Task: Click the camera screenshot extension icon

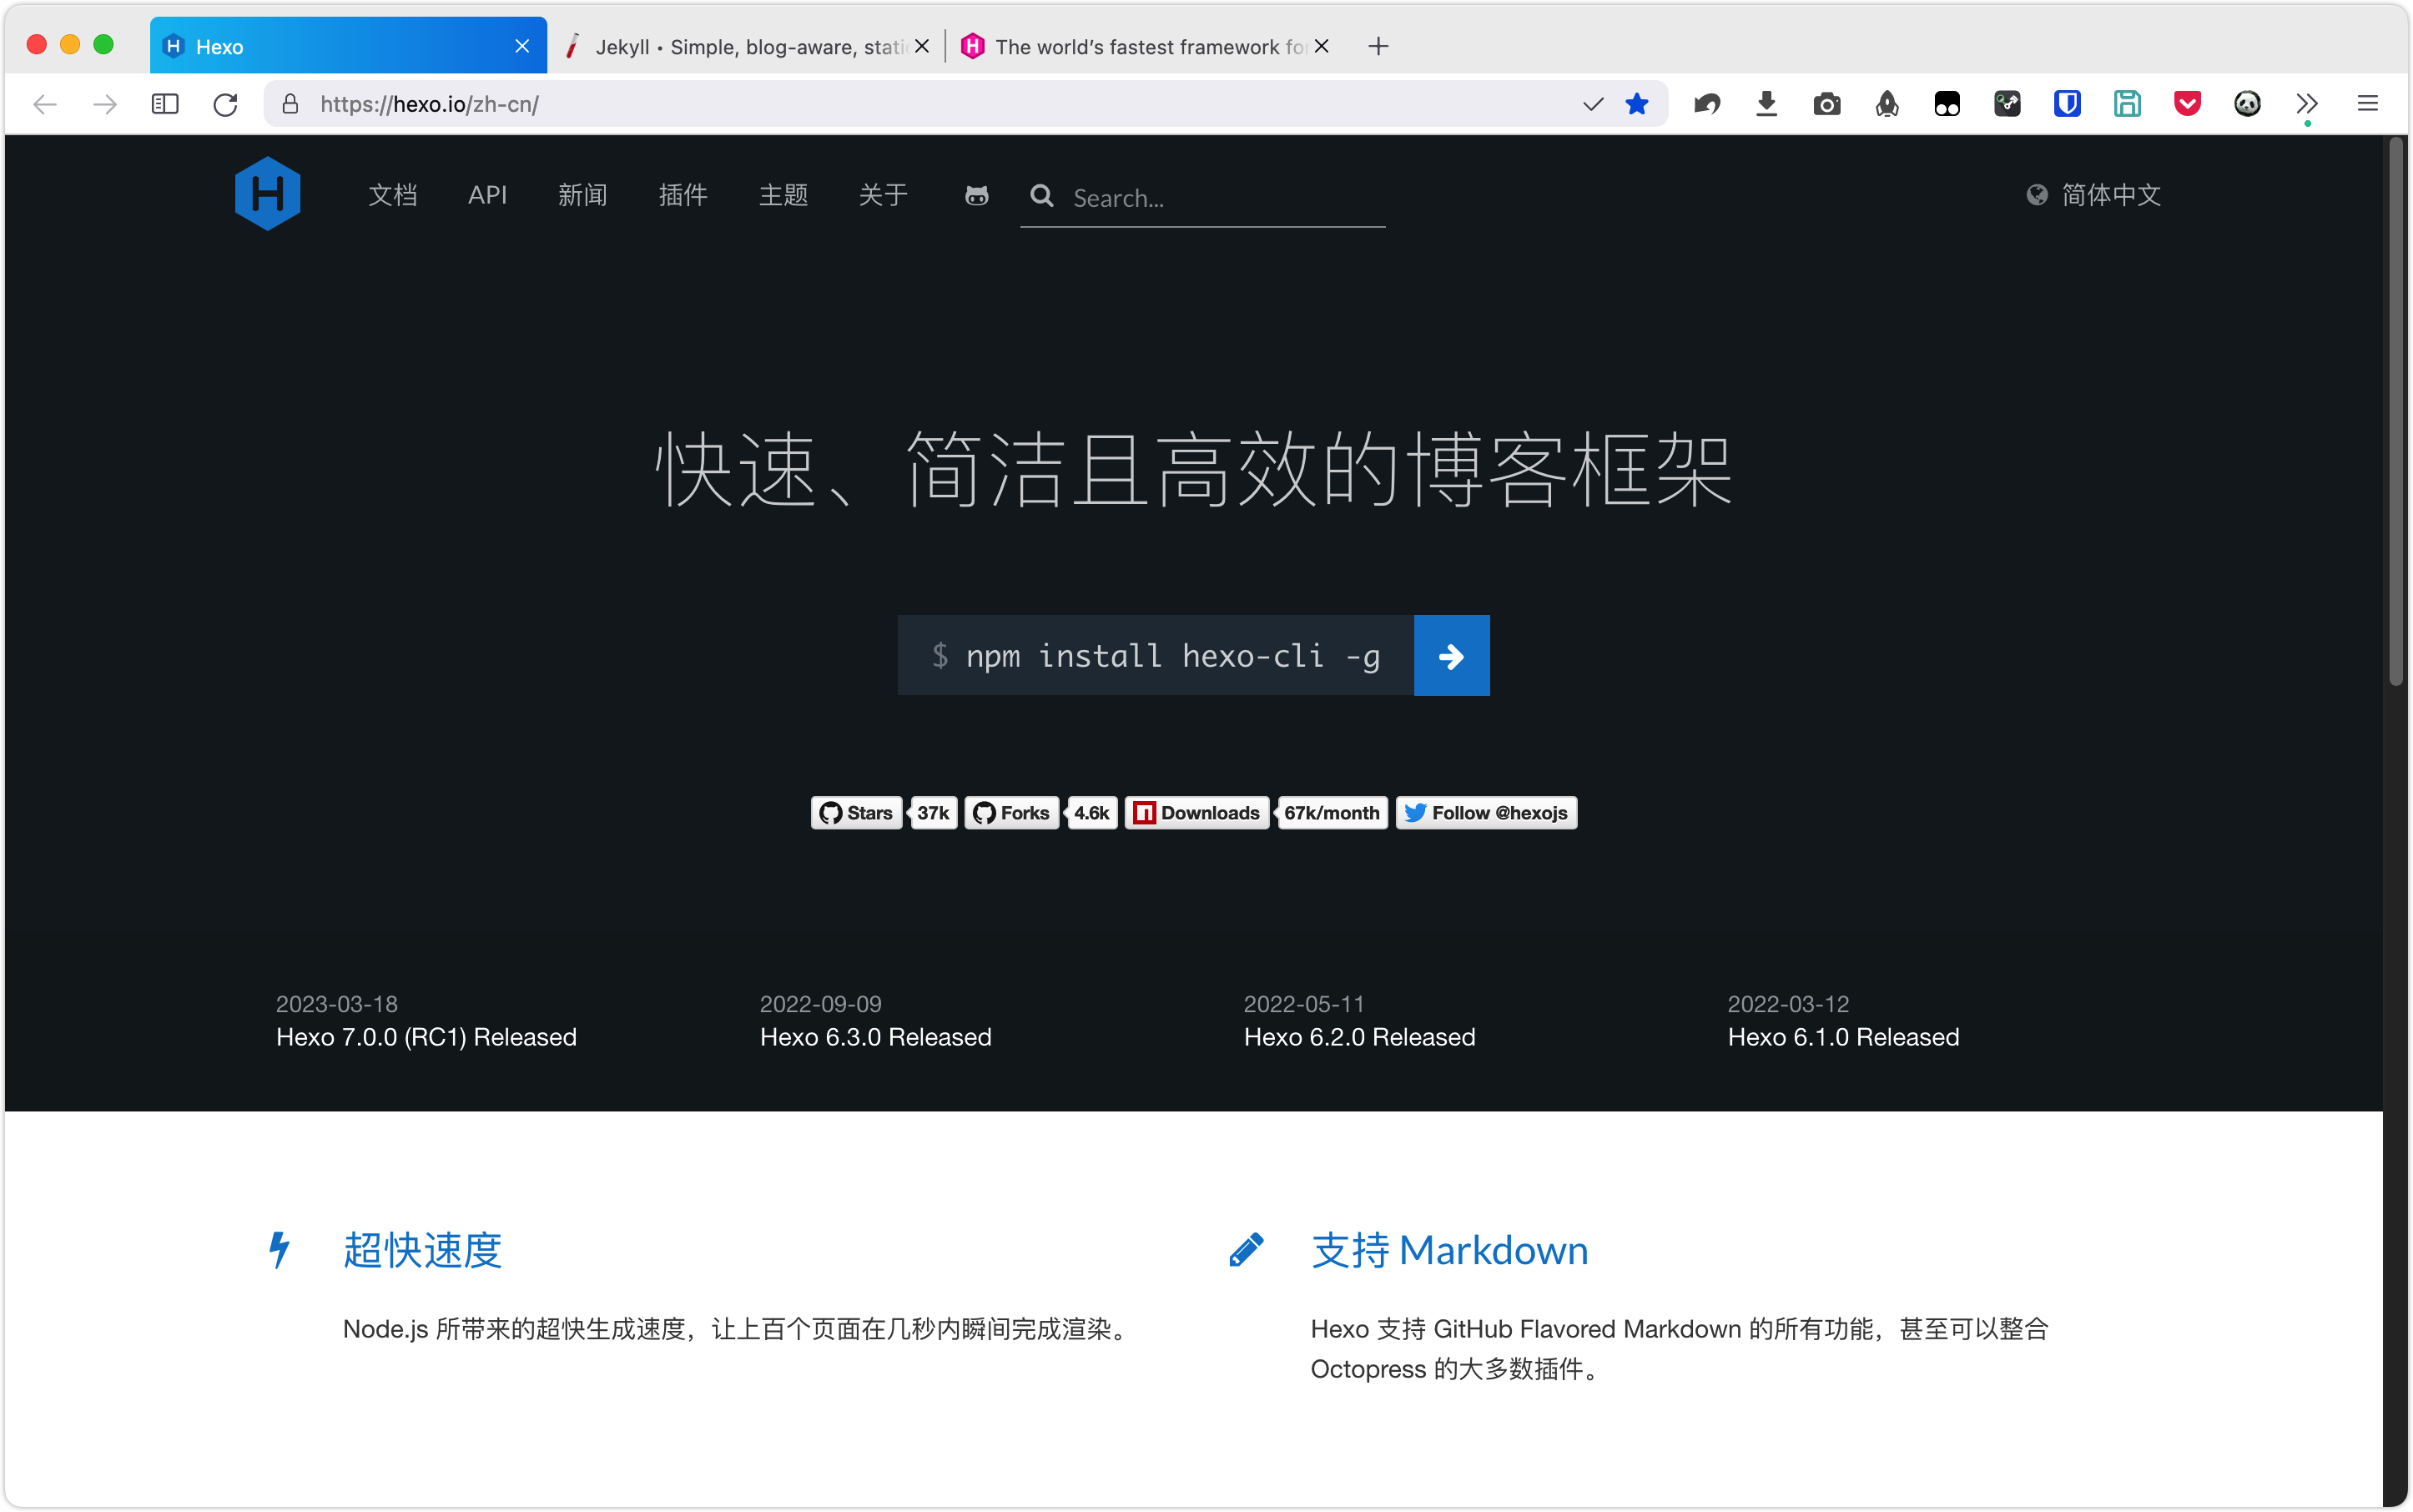Action: coord(1827,104)
